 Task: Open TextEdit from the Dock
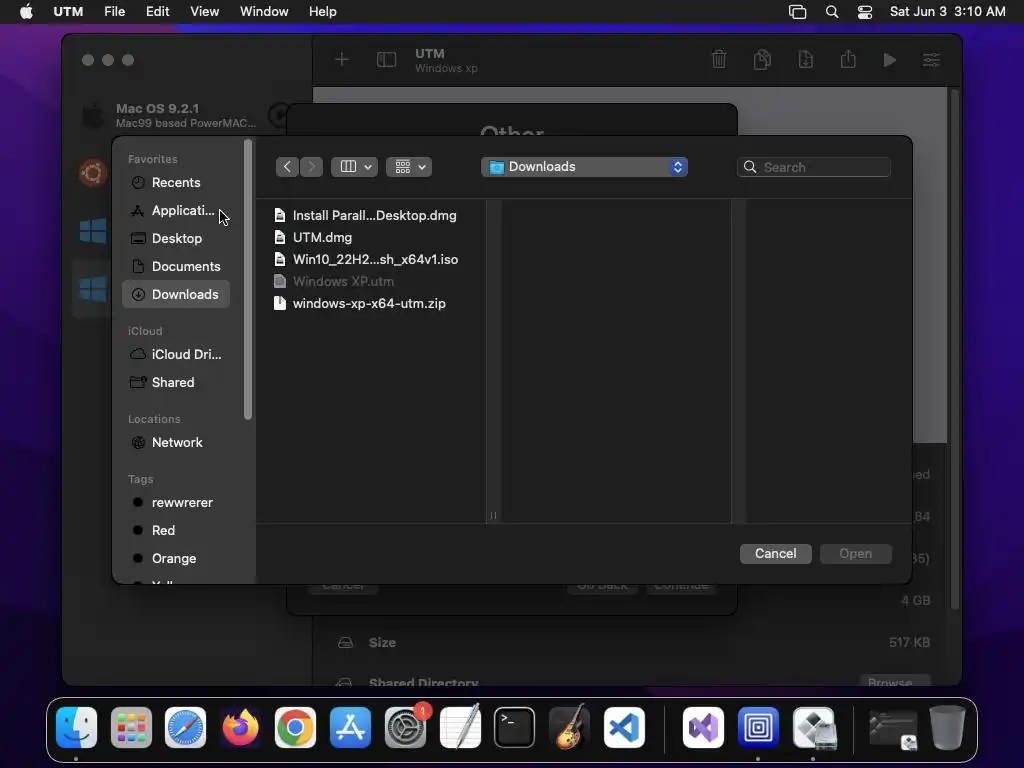click(x=460, y=728)
